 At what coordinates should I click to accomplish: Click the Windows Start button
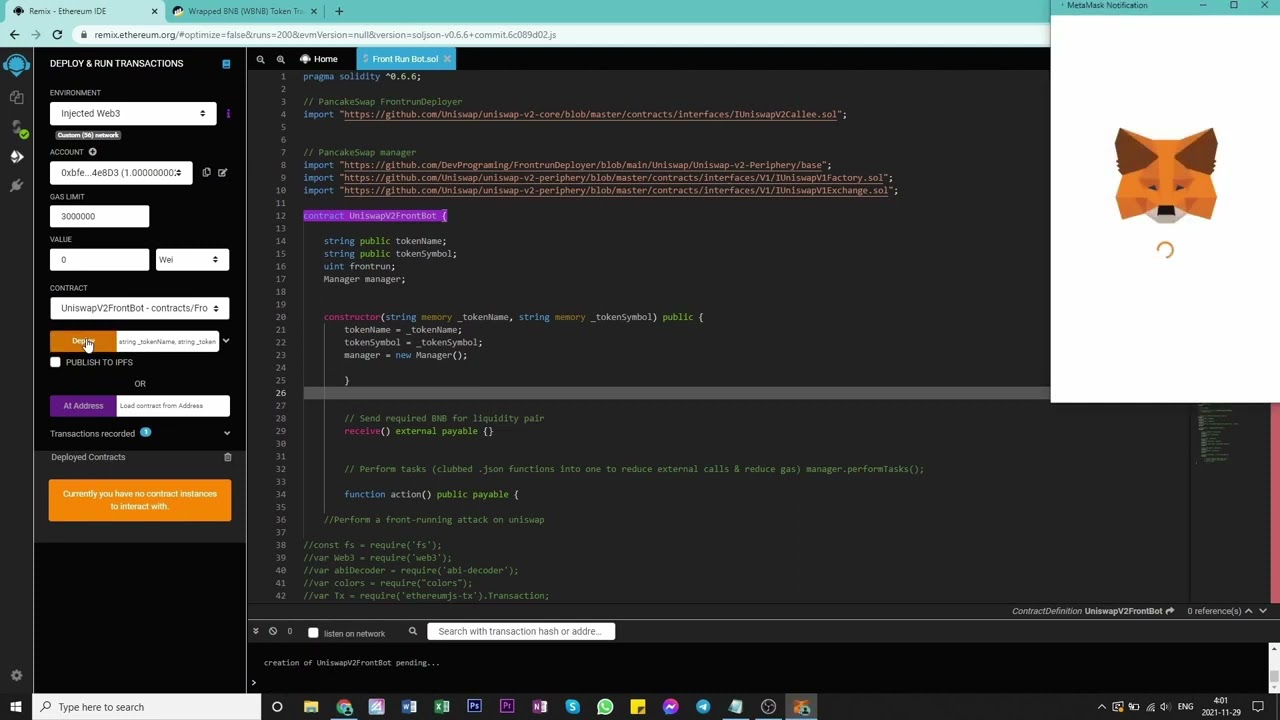(x=16, y=707)
